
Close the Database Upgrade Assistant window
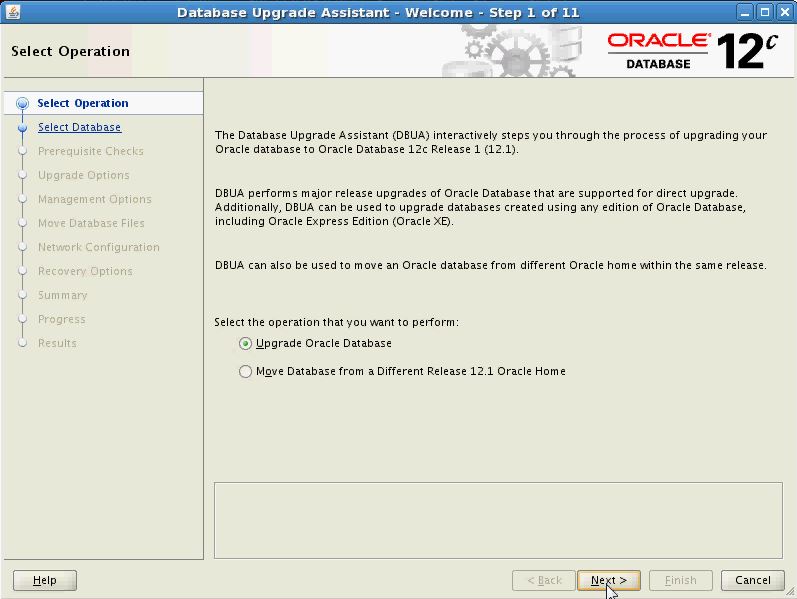pos(784,12)
